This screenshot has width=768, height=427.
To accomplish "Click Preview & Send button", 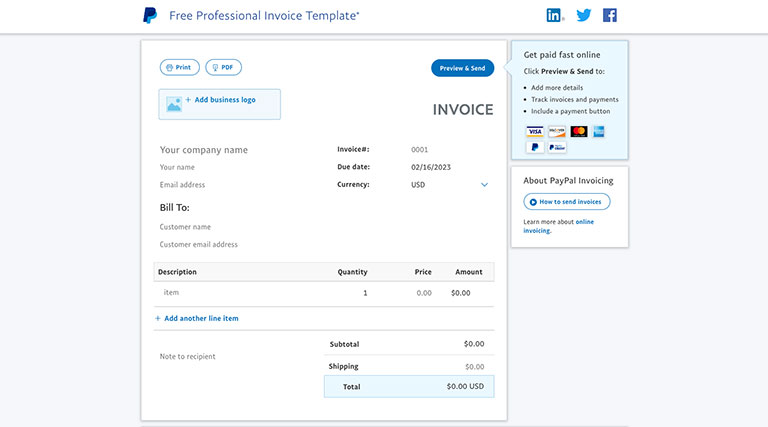I will 462,68.
